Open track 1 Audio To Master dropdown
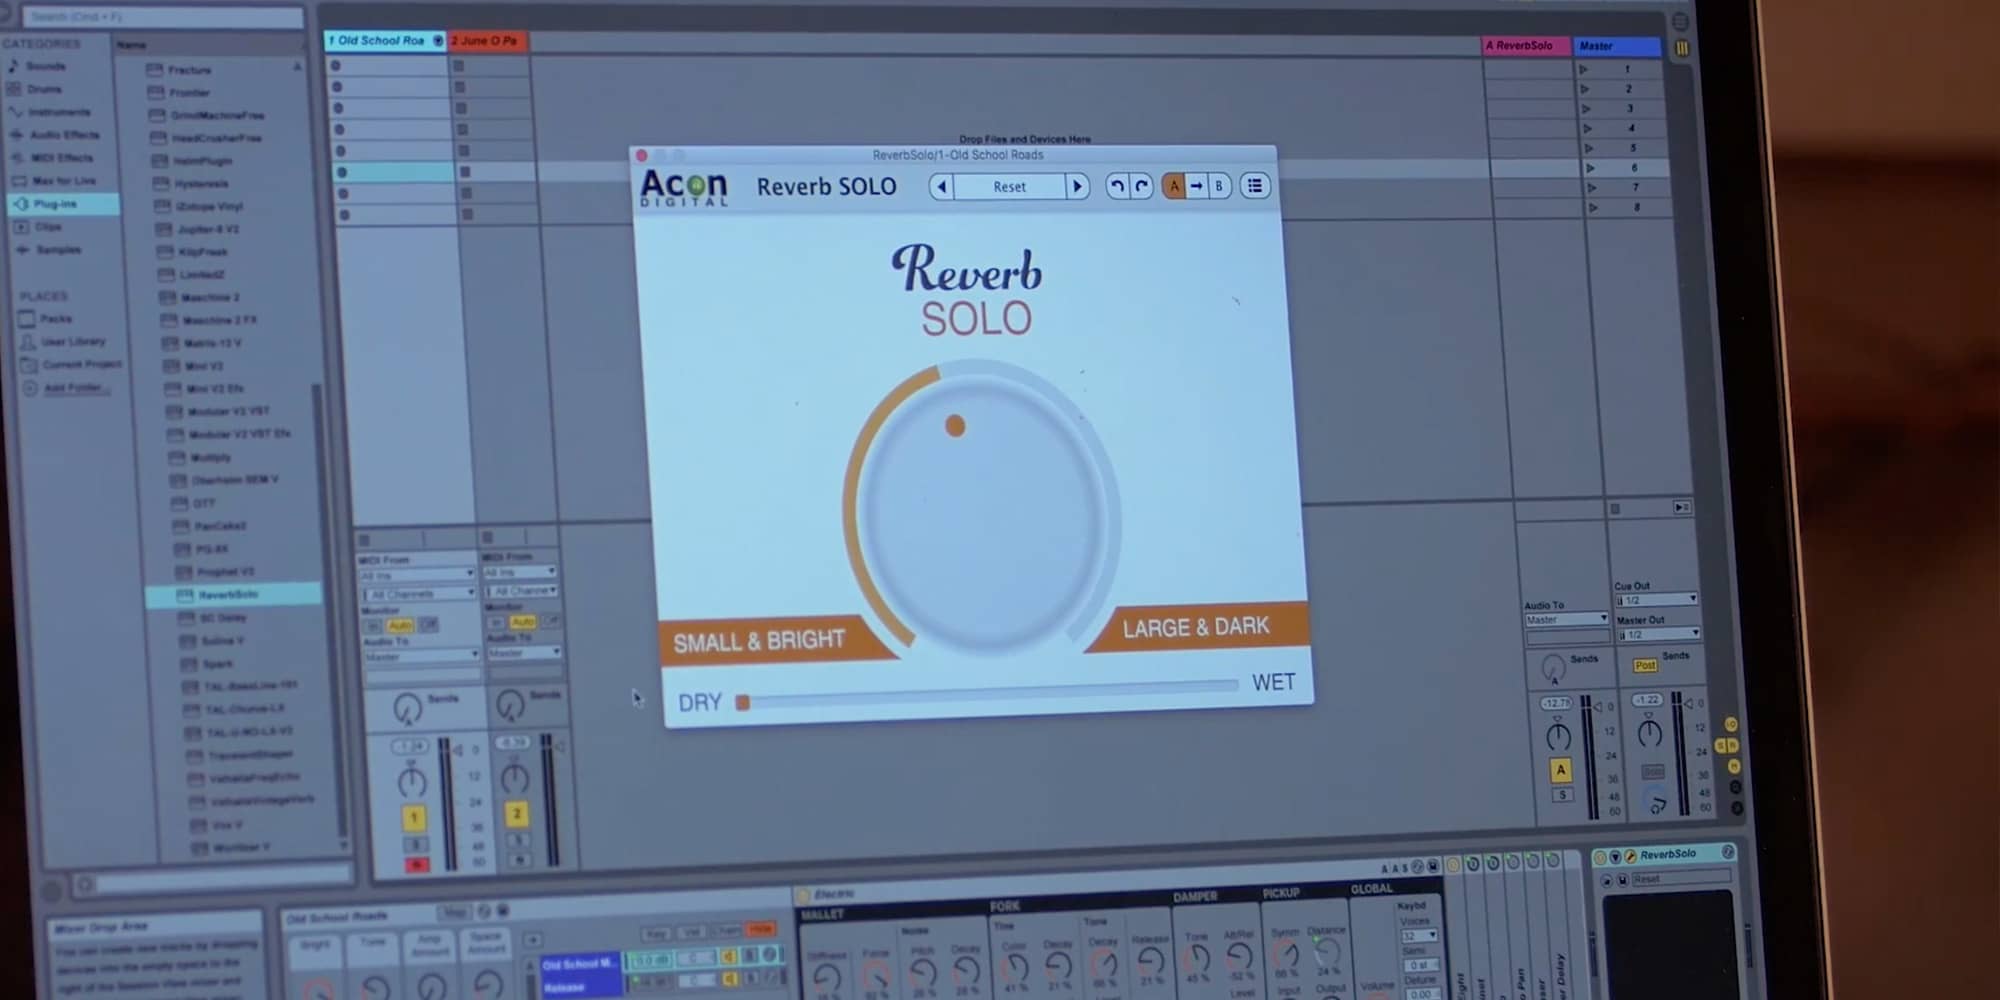 pyautogui.click(x=422, y=657)
